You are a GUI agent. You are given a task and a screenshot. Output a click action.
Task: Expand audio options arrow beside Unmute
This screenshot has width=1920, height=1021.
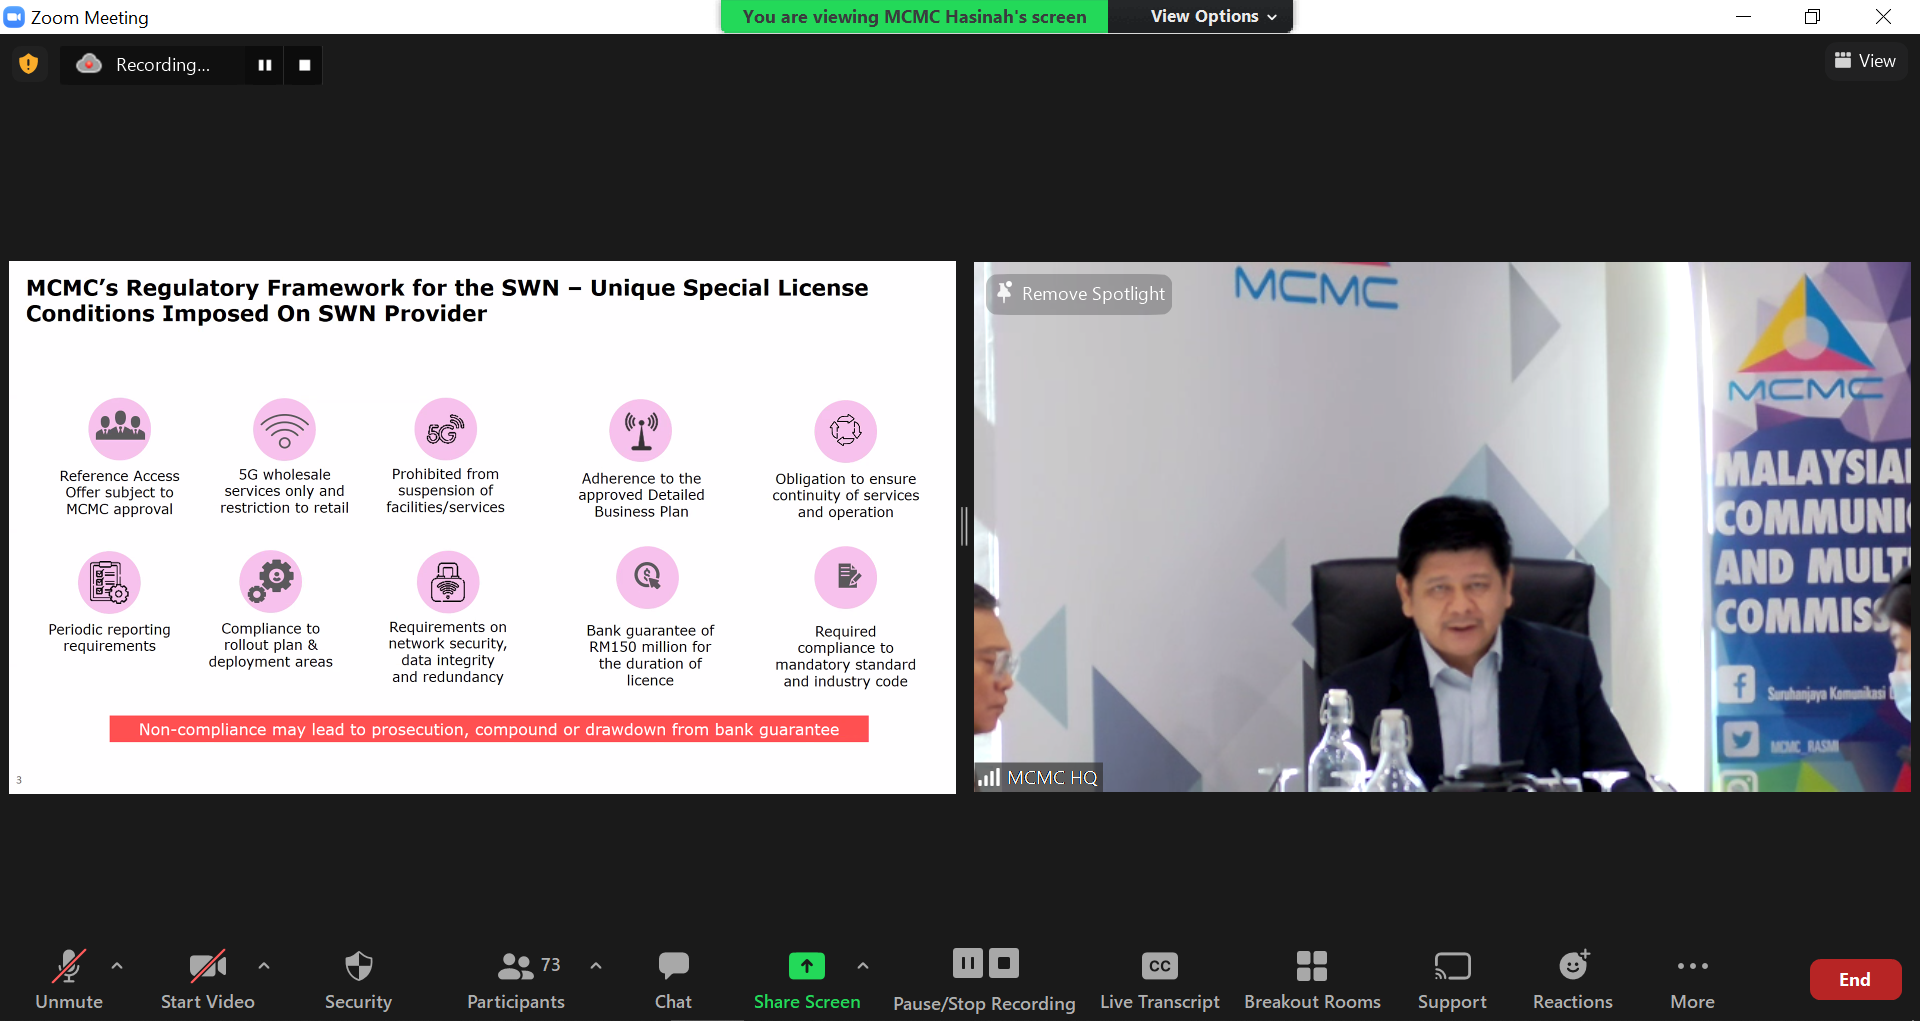pyautogui.click(x=117, y=966)
